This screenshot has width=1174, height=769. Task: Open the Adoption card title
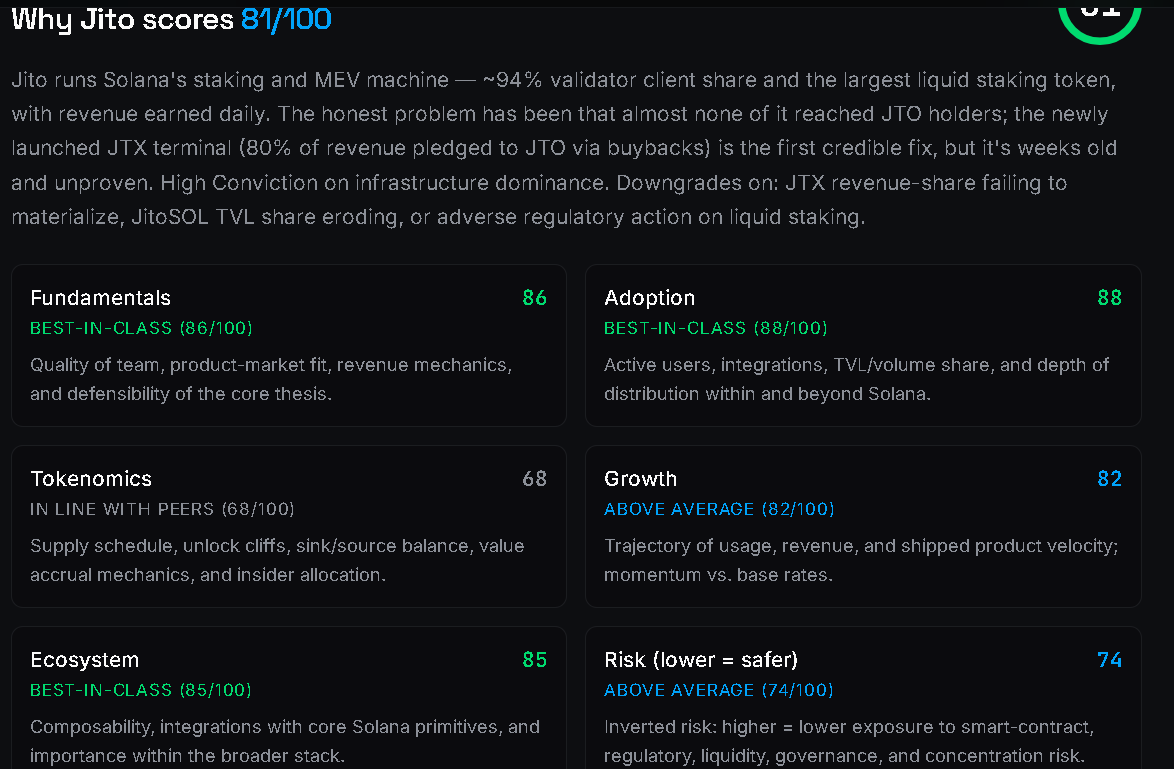pos(649,298)
